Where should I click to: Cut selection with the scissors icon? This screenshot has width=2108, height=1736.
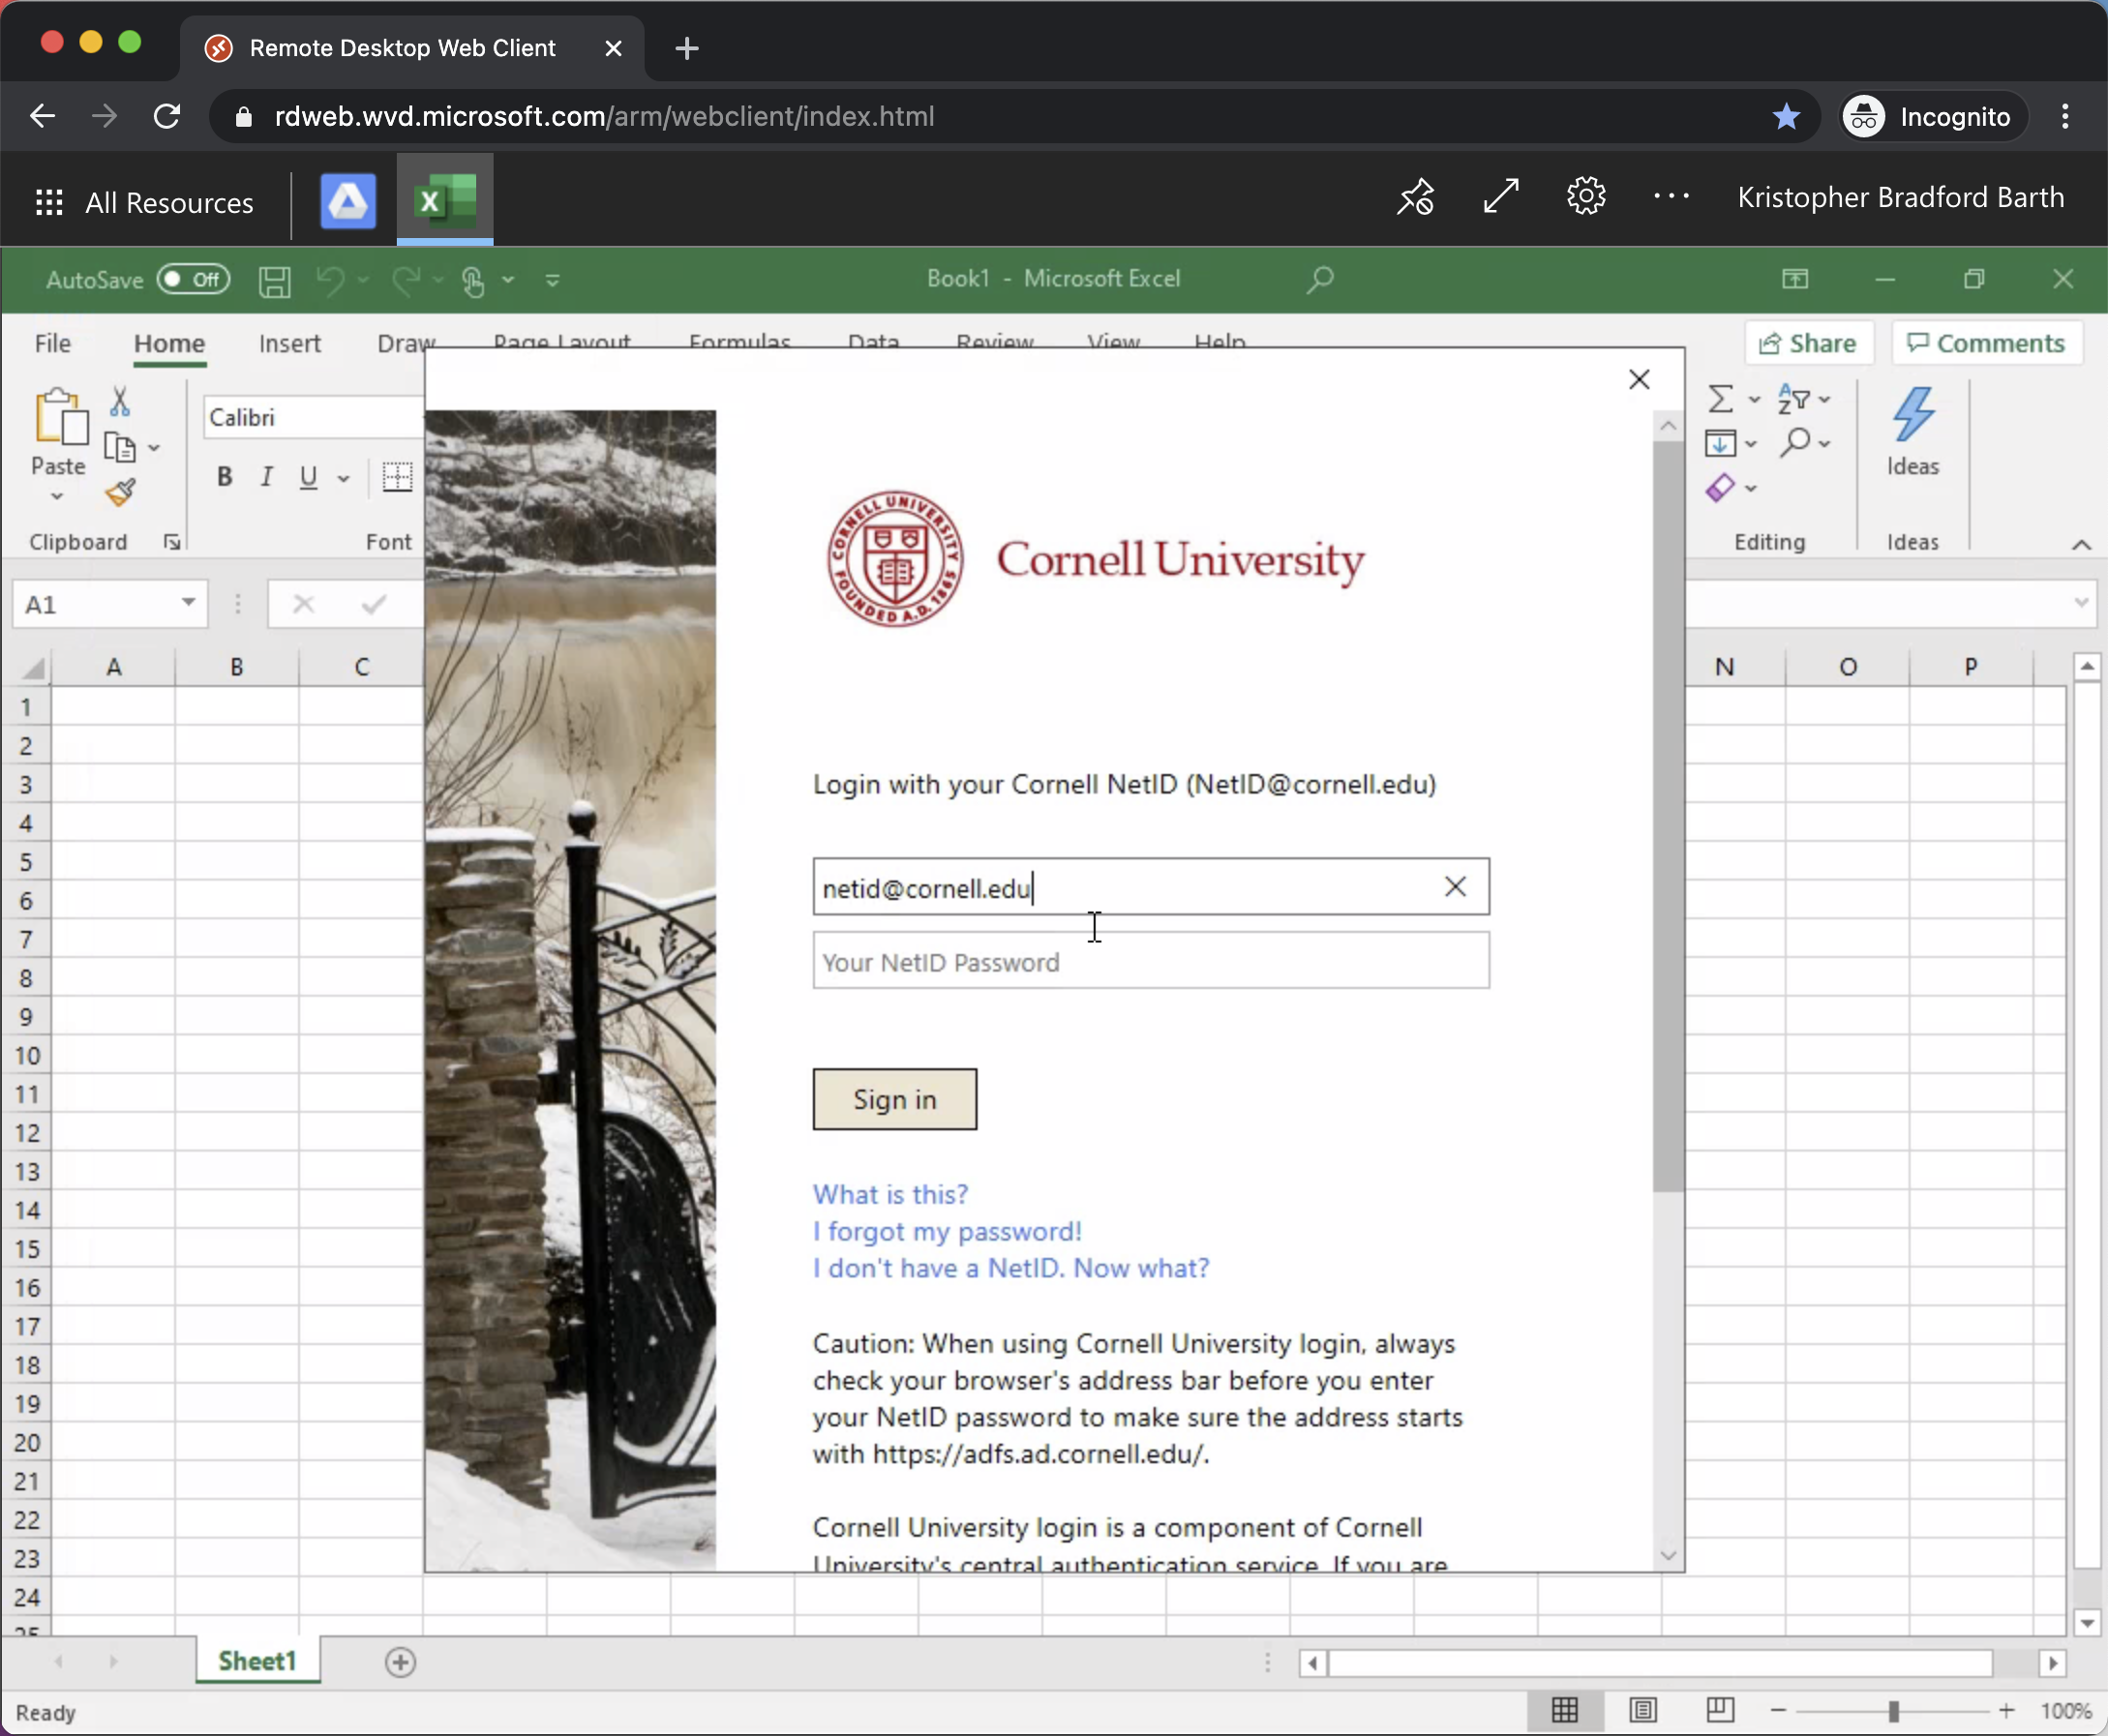coord(120,401)
